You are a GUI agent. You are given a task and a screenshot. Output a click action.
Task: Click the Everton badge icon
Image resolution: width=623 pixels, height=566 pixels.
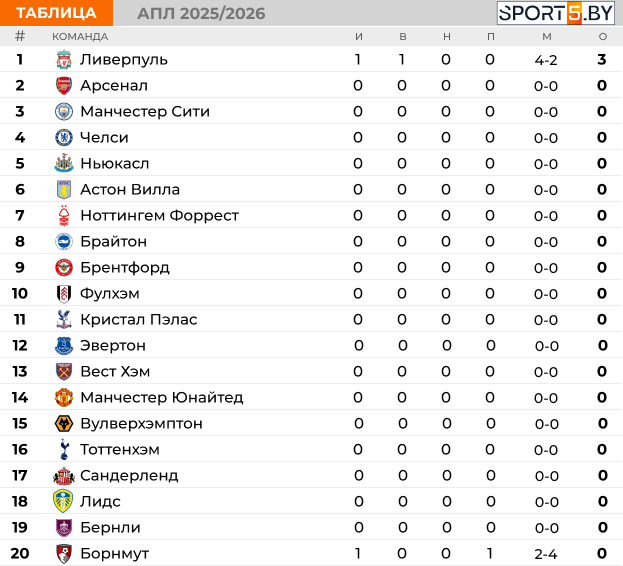click(64, 346)
